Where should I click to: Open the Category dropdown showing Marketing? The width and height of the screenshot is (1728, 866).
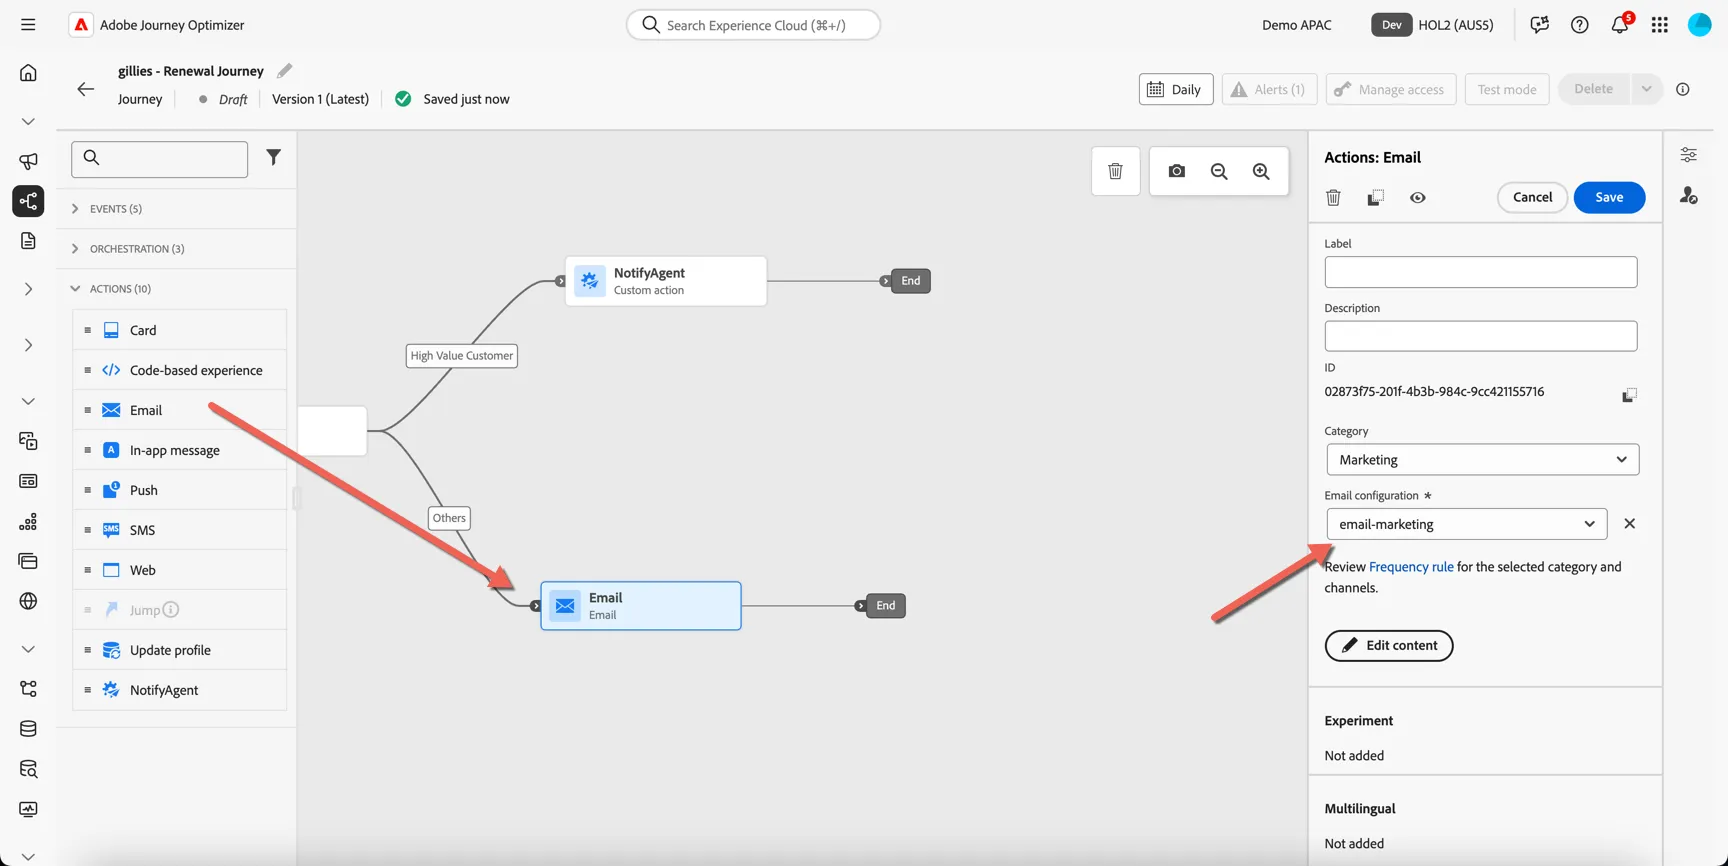pyautogui.click(x=1482, y=460)
